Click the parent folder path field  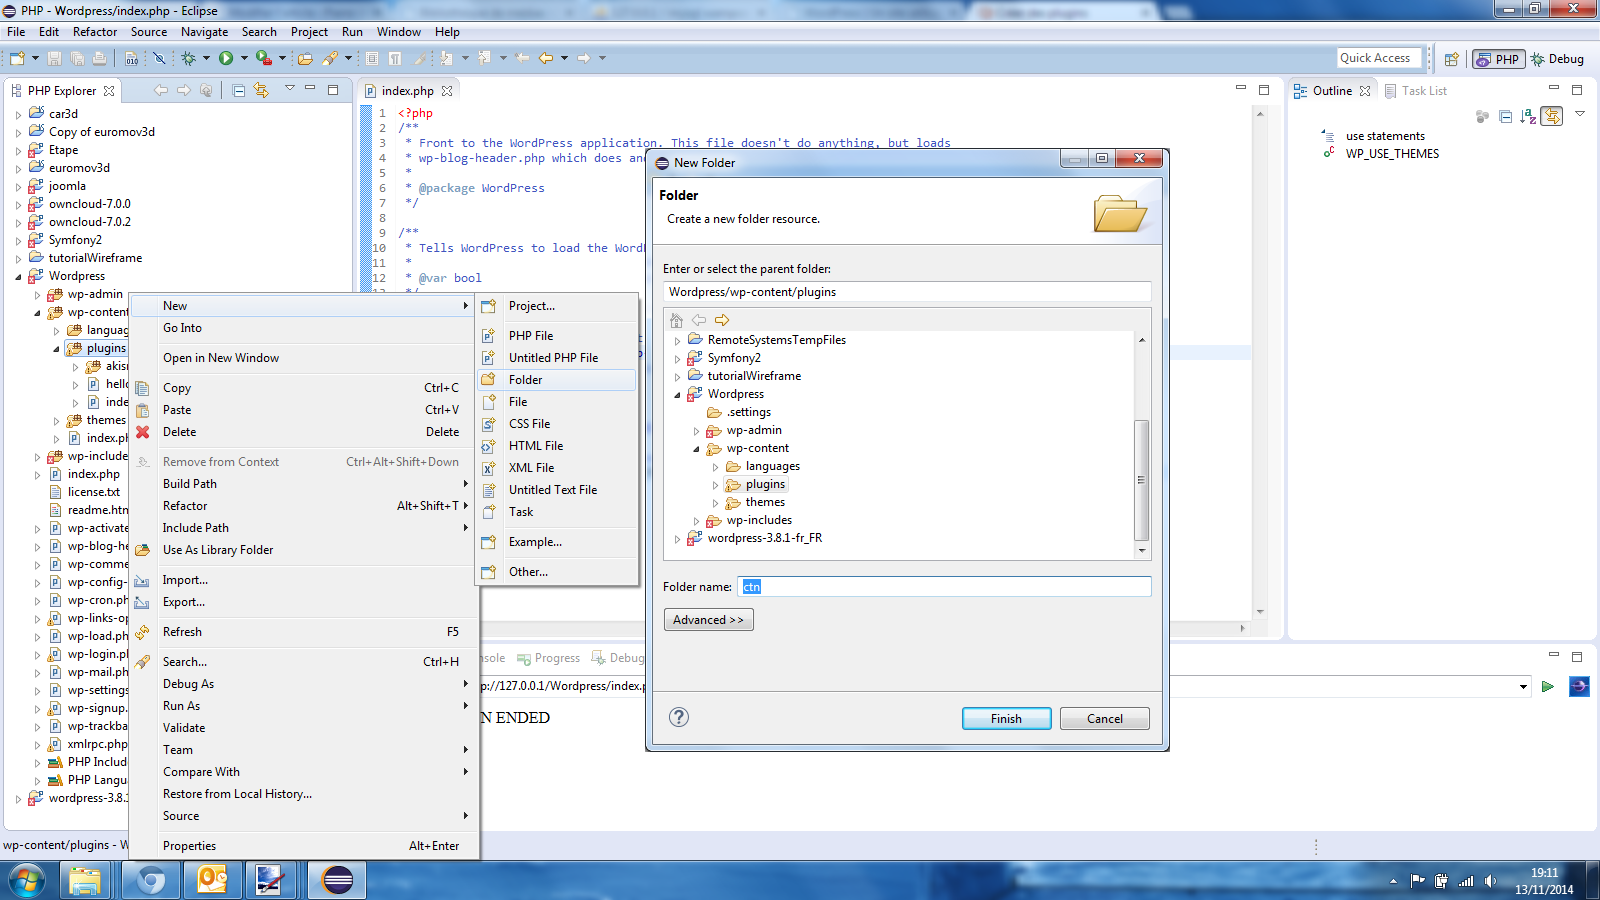907,292
